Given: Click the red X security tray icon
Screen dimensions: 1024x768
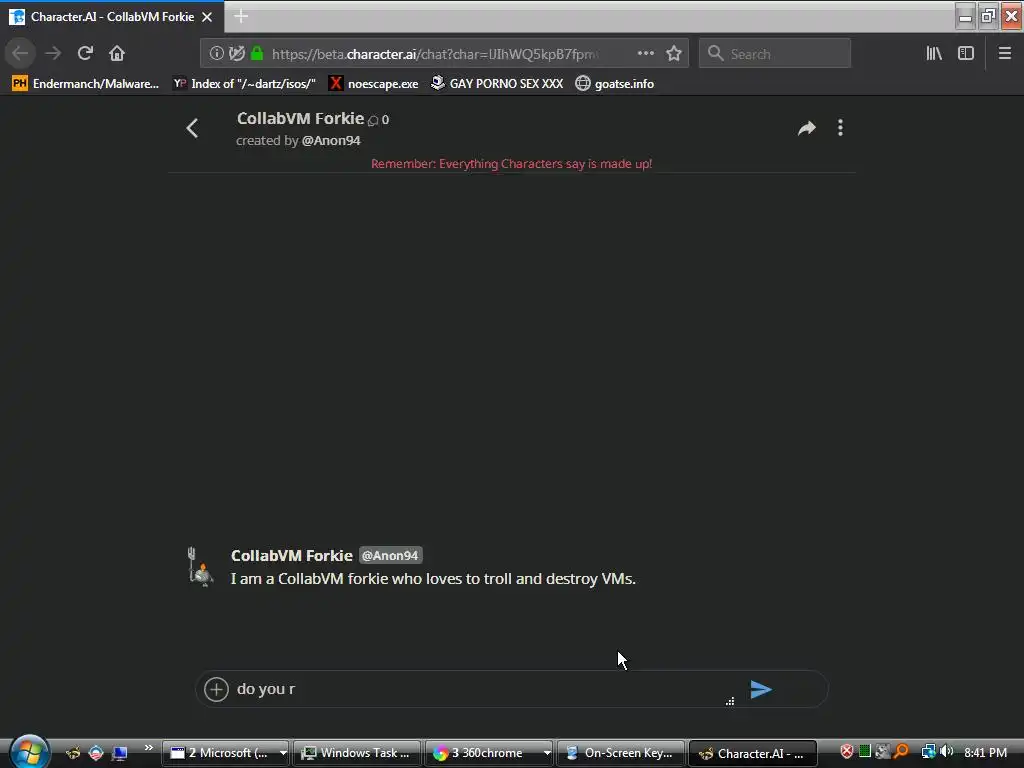Looking at the screenshot, I should (846, 752).
